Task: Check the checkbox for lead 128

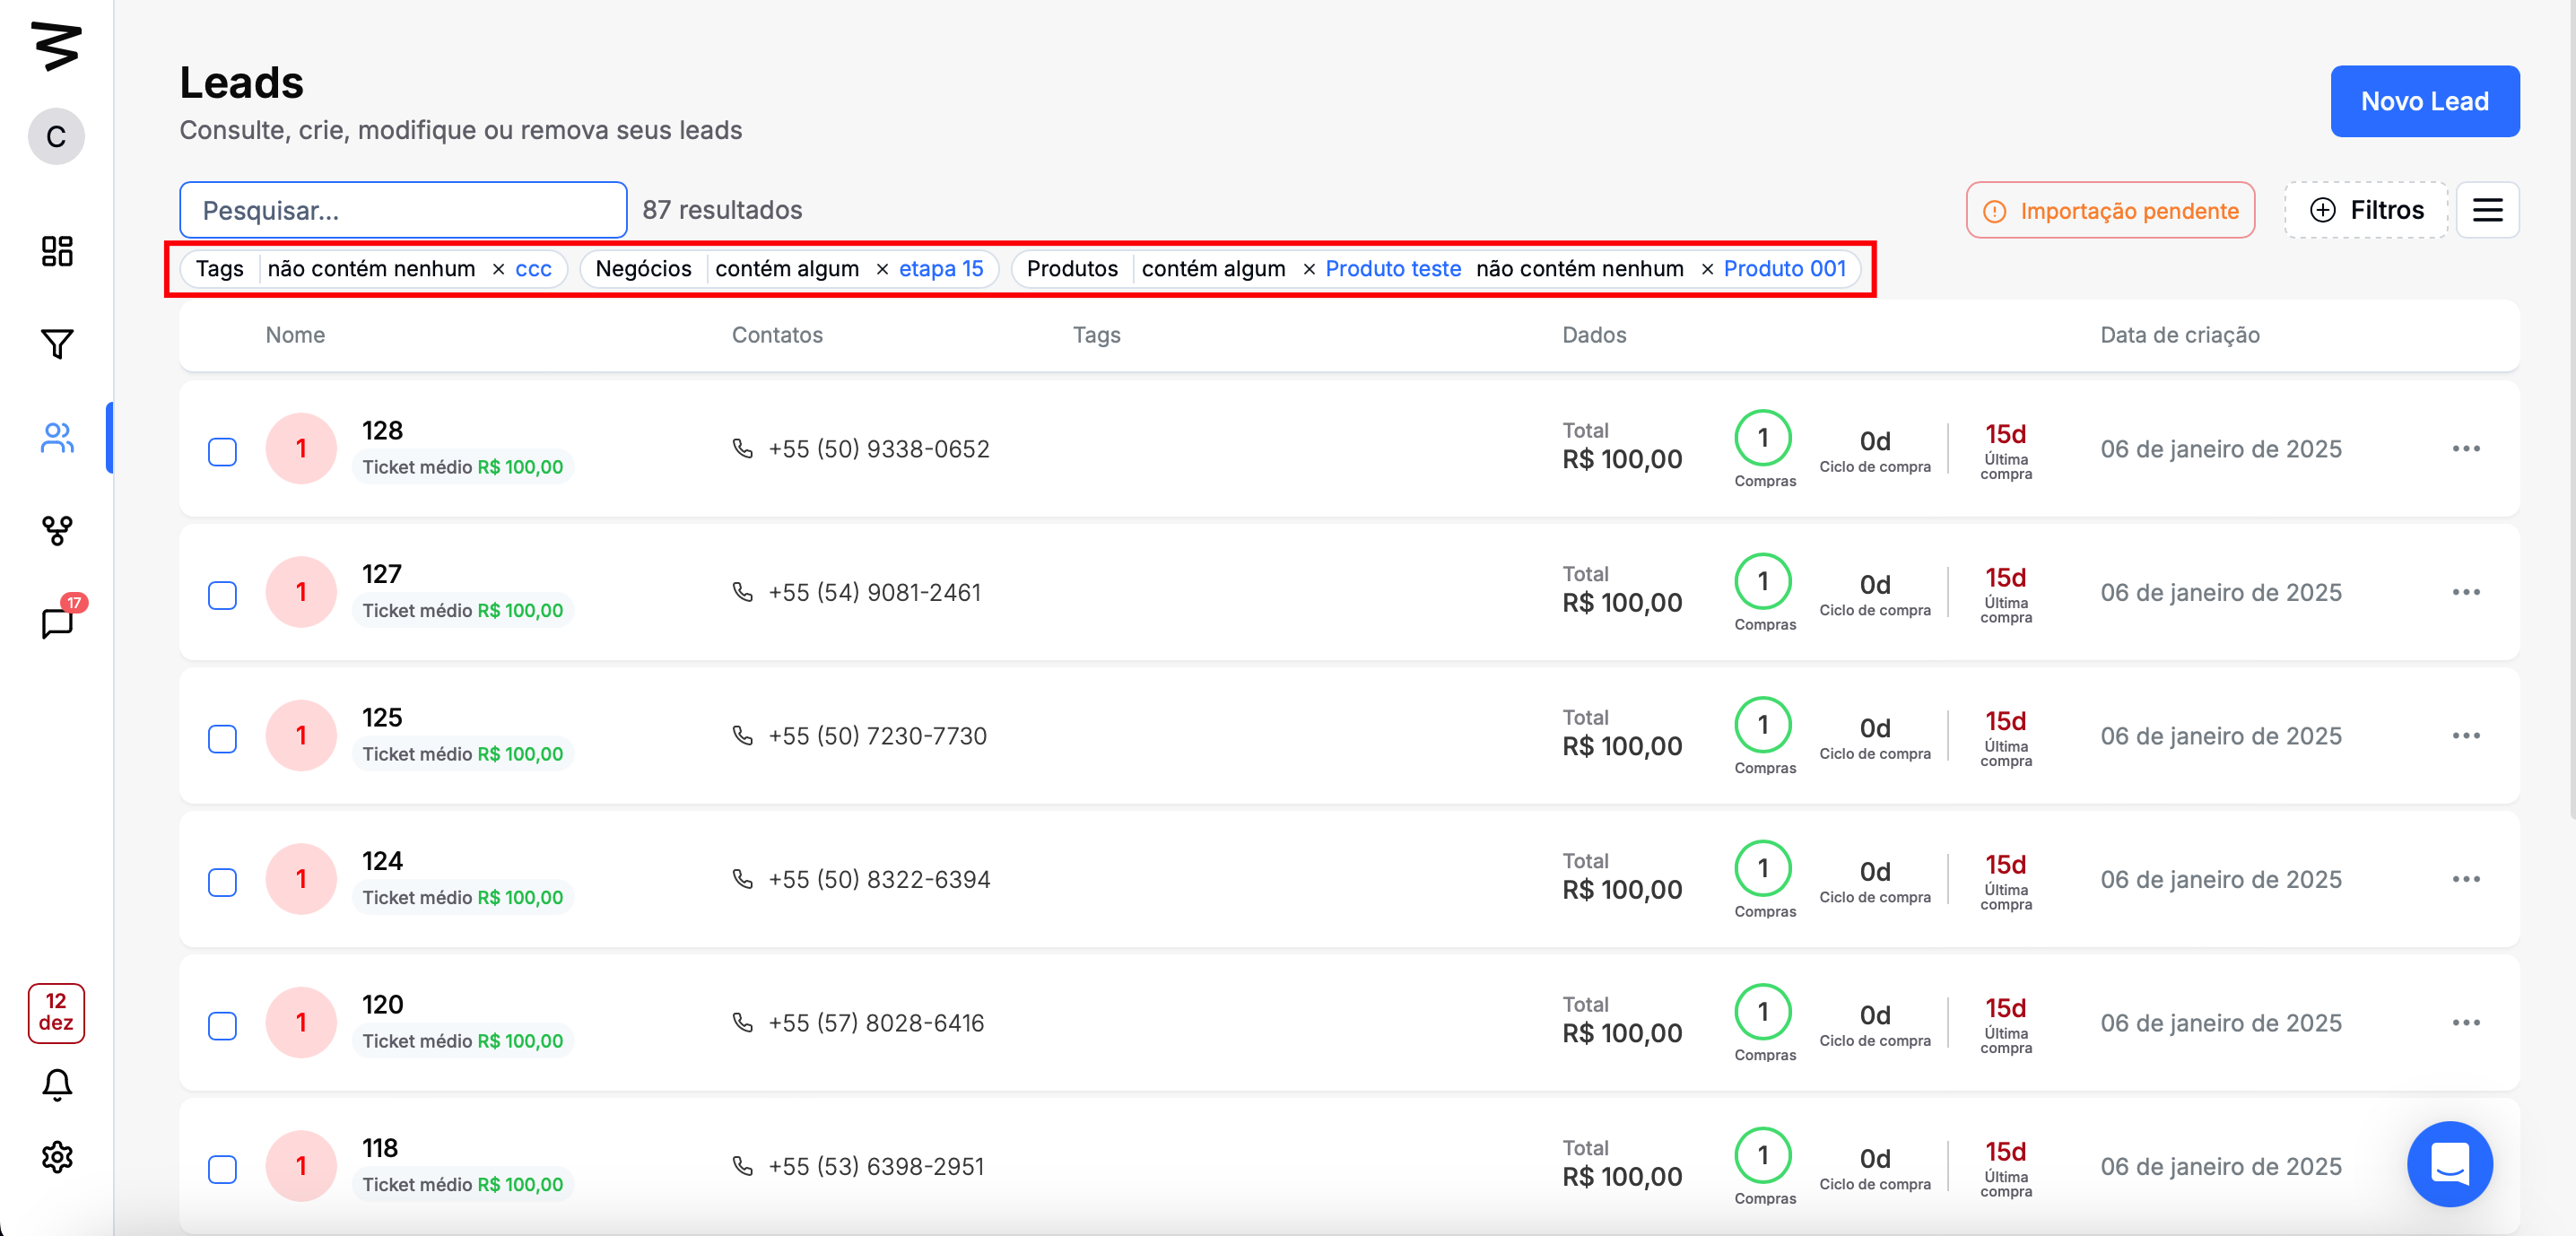Action: [x=222, y=451]
